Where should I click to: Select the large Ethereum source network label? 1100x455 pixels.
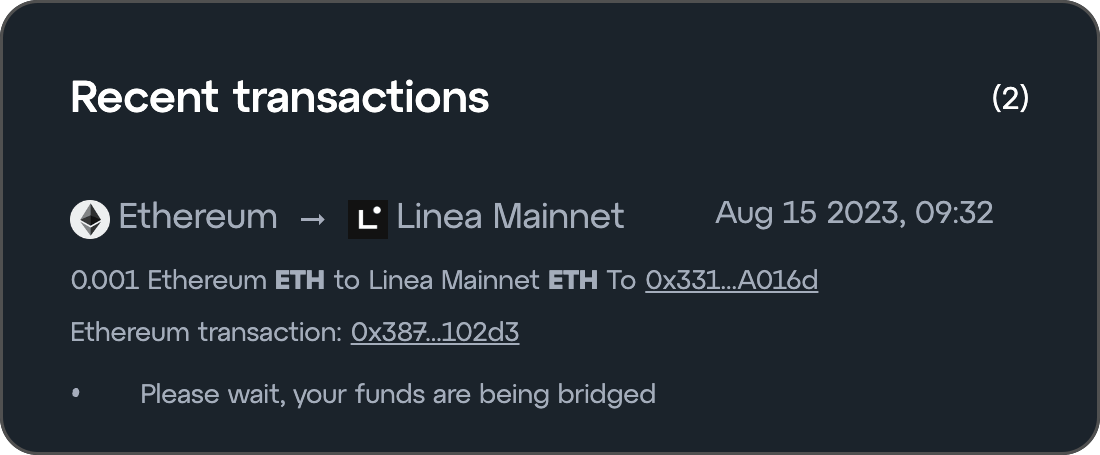(x=198, y=217)
